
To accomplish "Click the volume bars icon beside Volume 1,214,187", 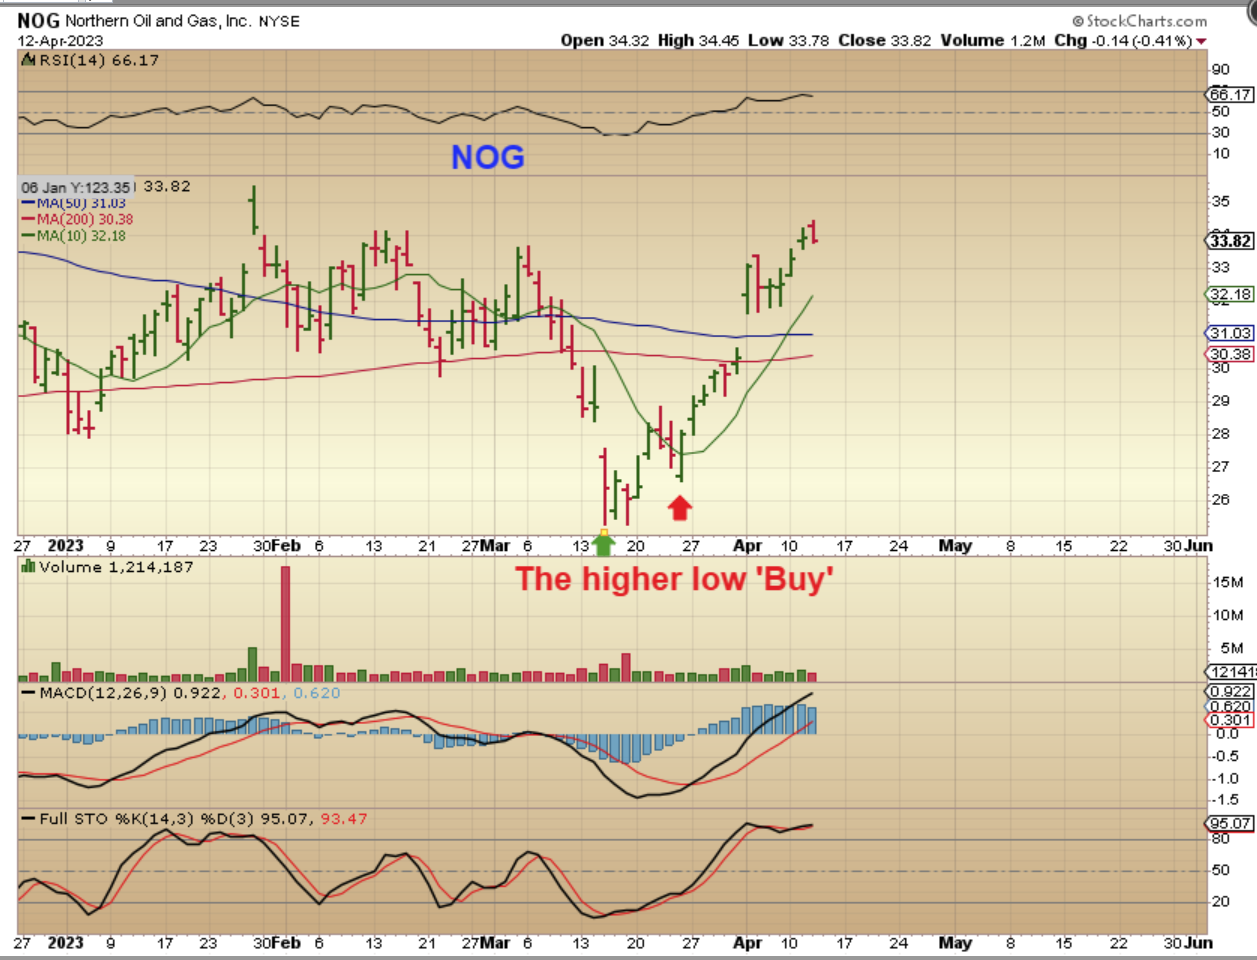I will click(x=28, y=567).
